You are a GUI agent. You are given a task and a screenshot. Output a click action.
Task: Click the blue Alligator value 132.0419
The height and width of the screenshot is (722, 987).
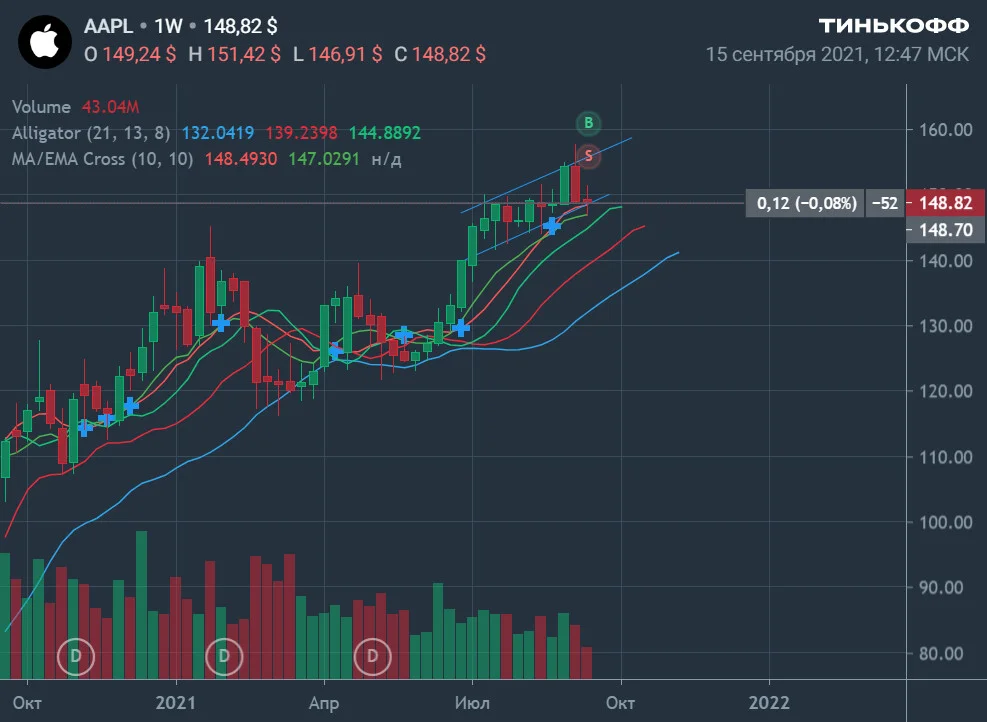click(x=218, y=133)
